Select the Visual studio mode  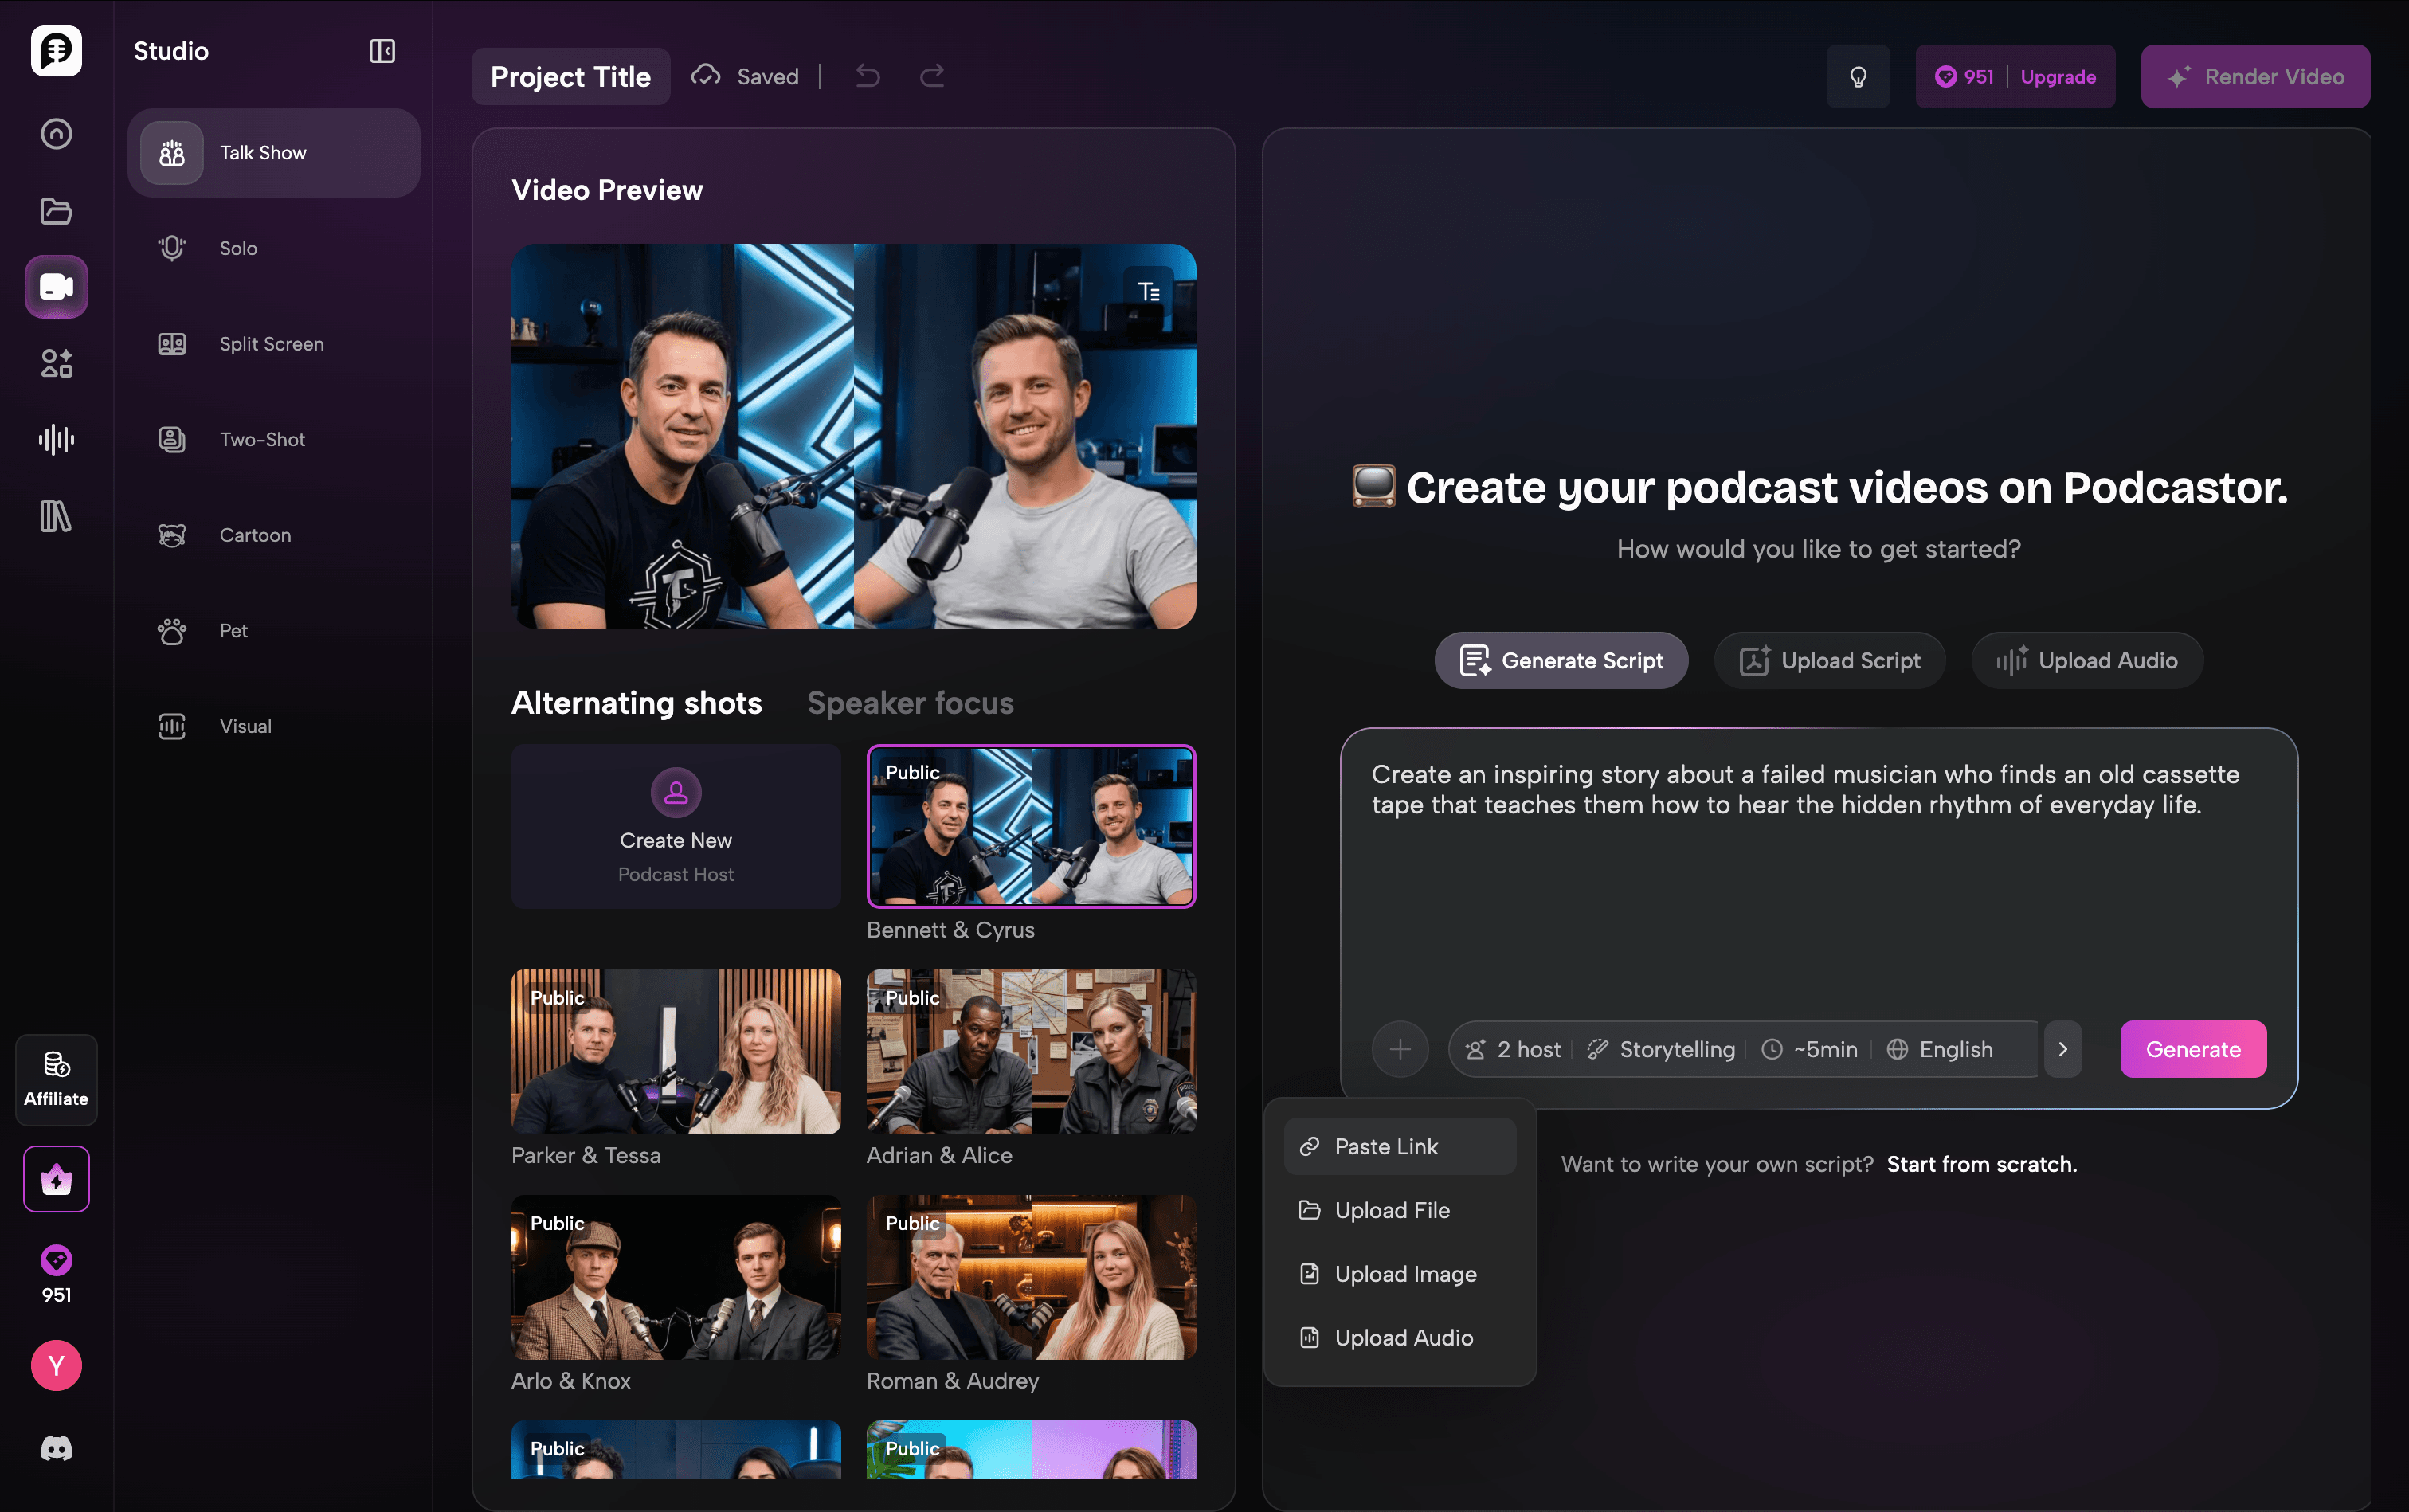[x=274, y=726]
